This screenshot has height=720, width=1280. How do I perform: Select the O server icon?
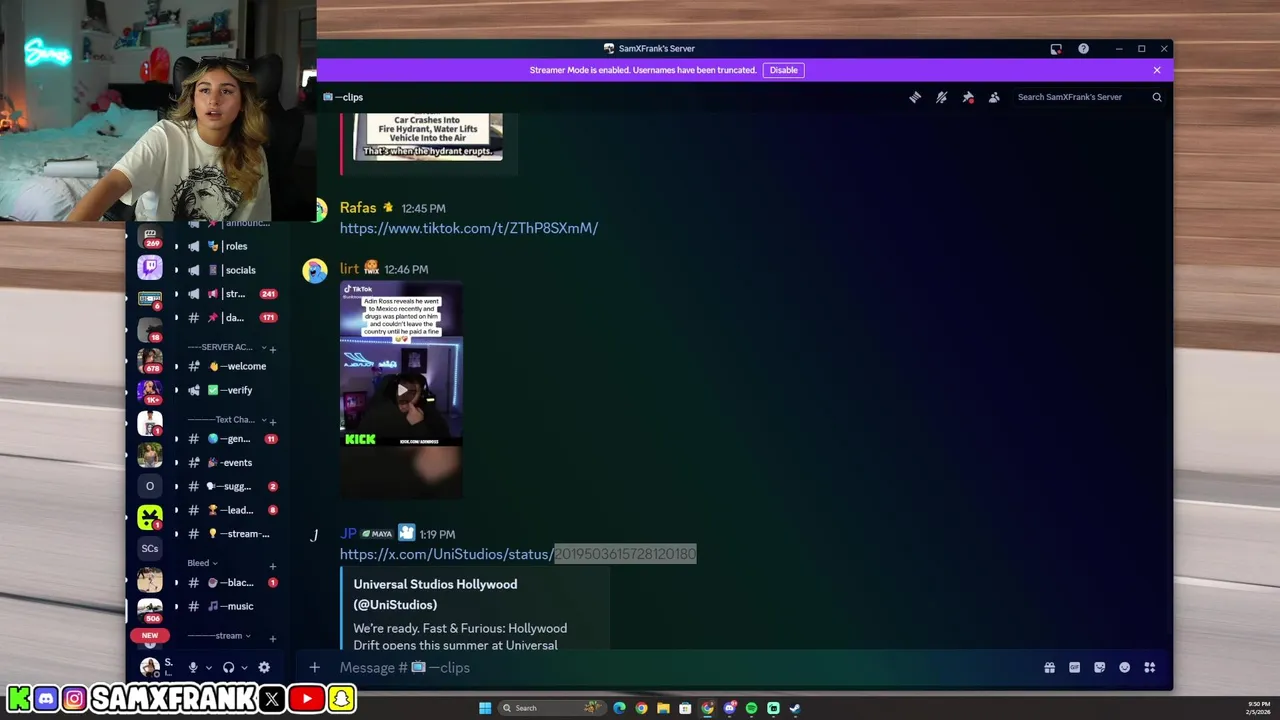pyautogui.click(x=150, y=486)
